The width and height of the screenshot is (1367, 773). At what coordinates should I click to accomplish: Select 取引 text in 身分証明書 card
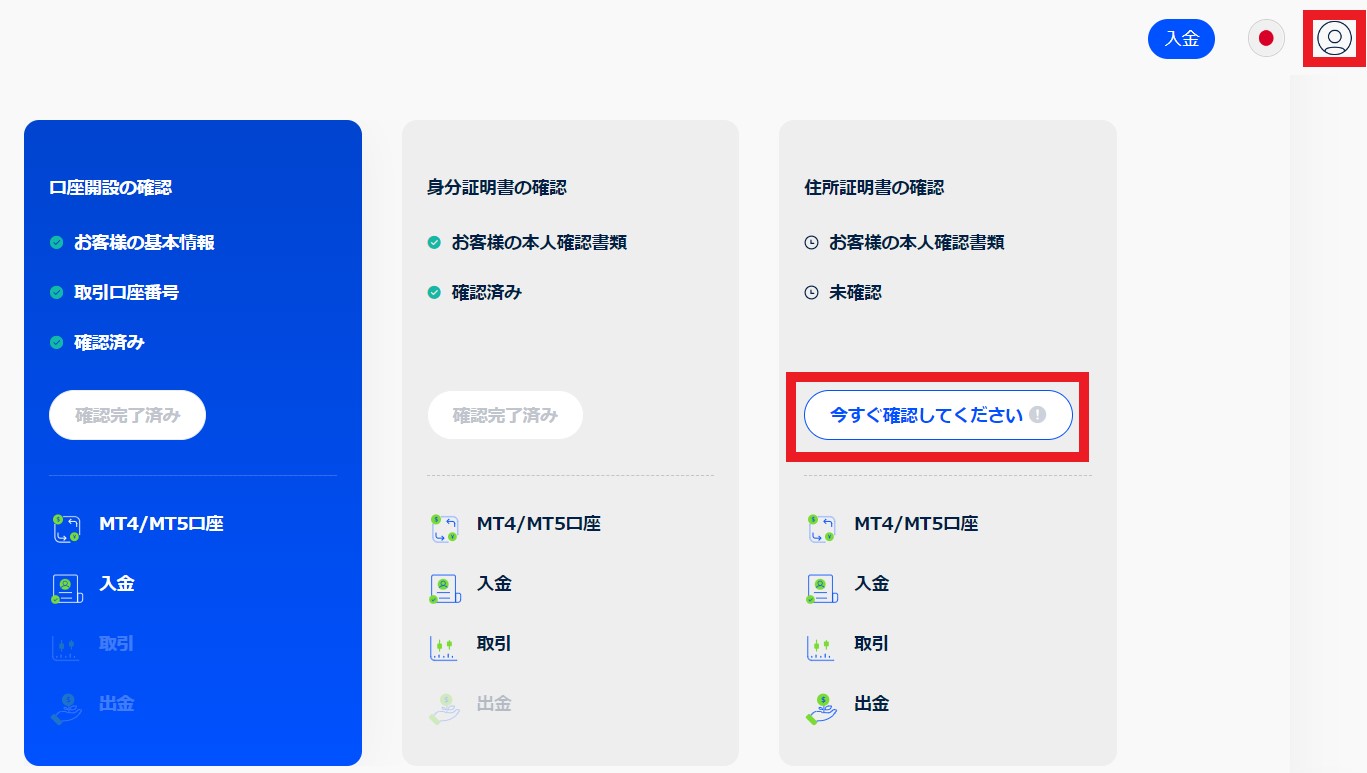click(494, 643)
